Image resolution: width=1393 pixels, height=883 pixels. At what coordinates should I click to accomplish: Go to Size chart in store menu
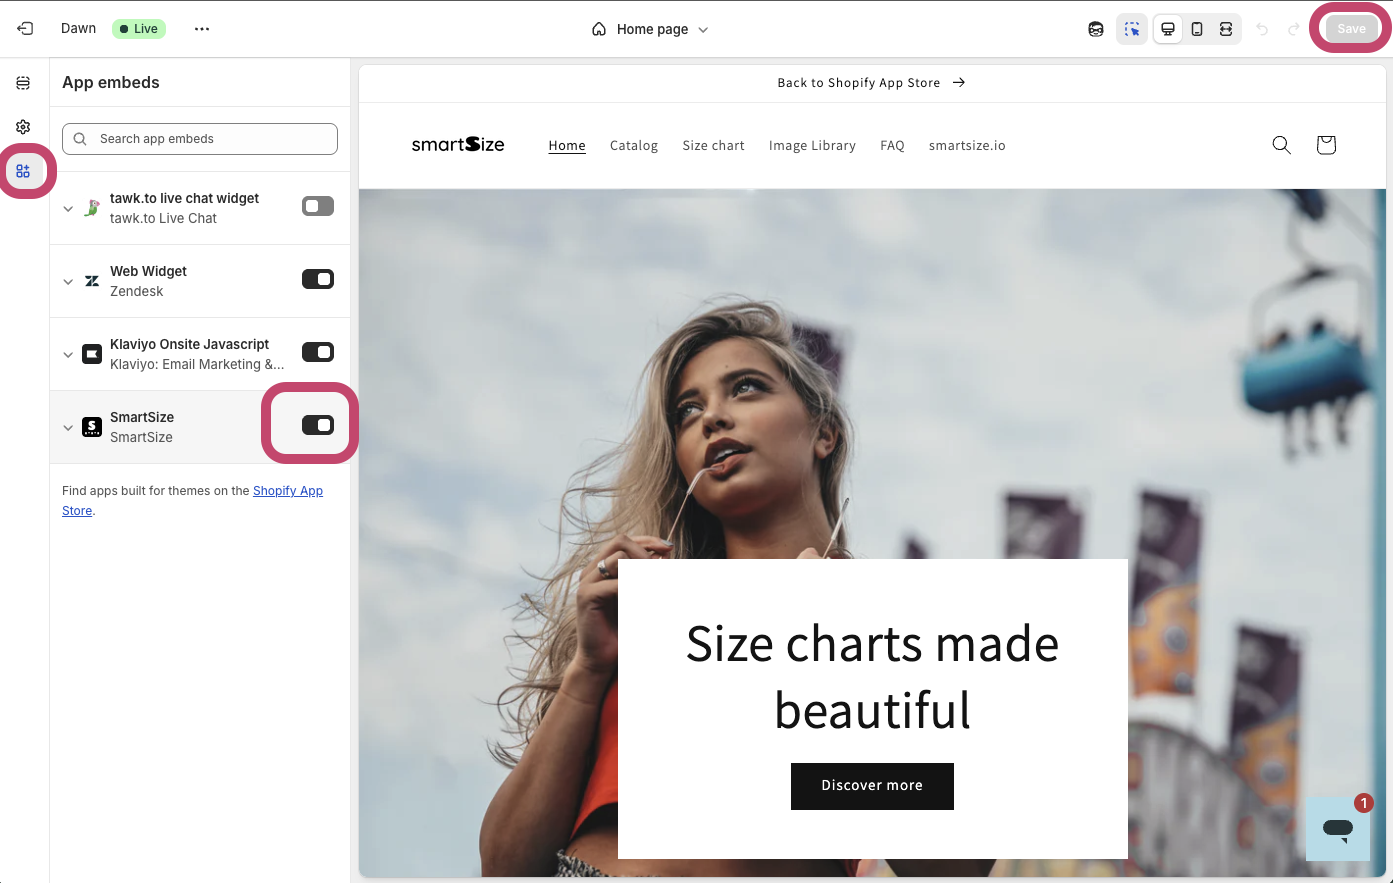tap(713, 145)
